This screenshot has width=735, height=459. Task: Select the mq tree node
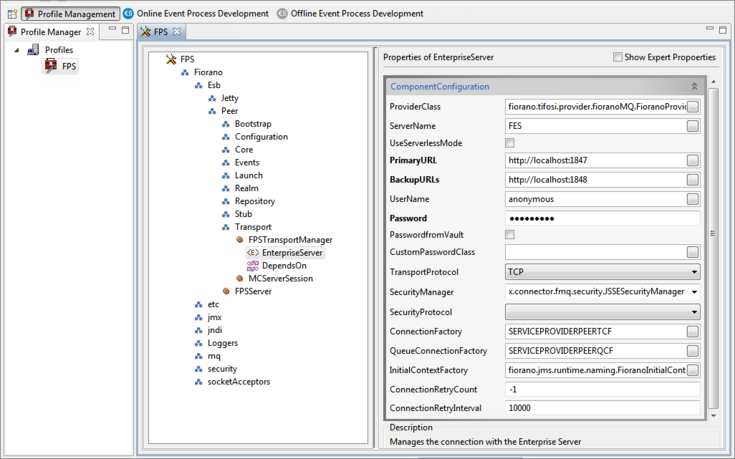[214, 356]
